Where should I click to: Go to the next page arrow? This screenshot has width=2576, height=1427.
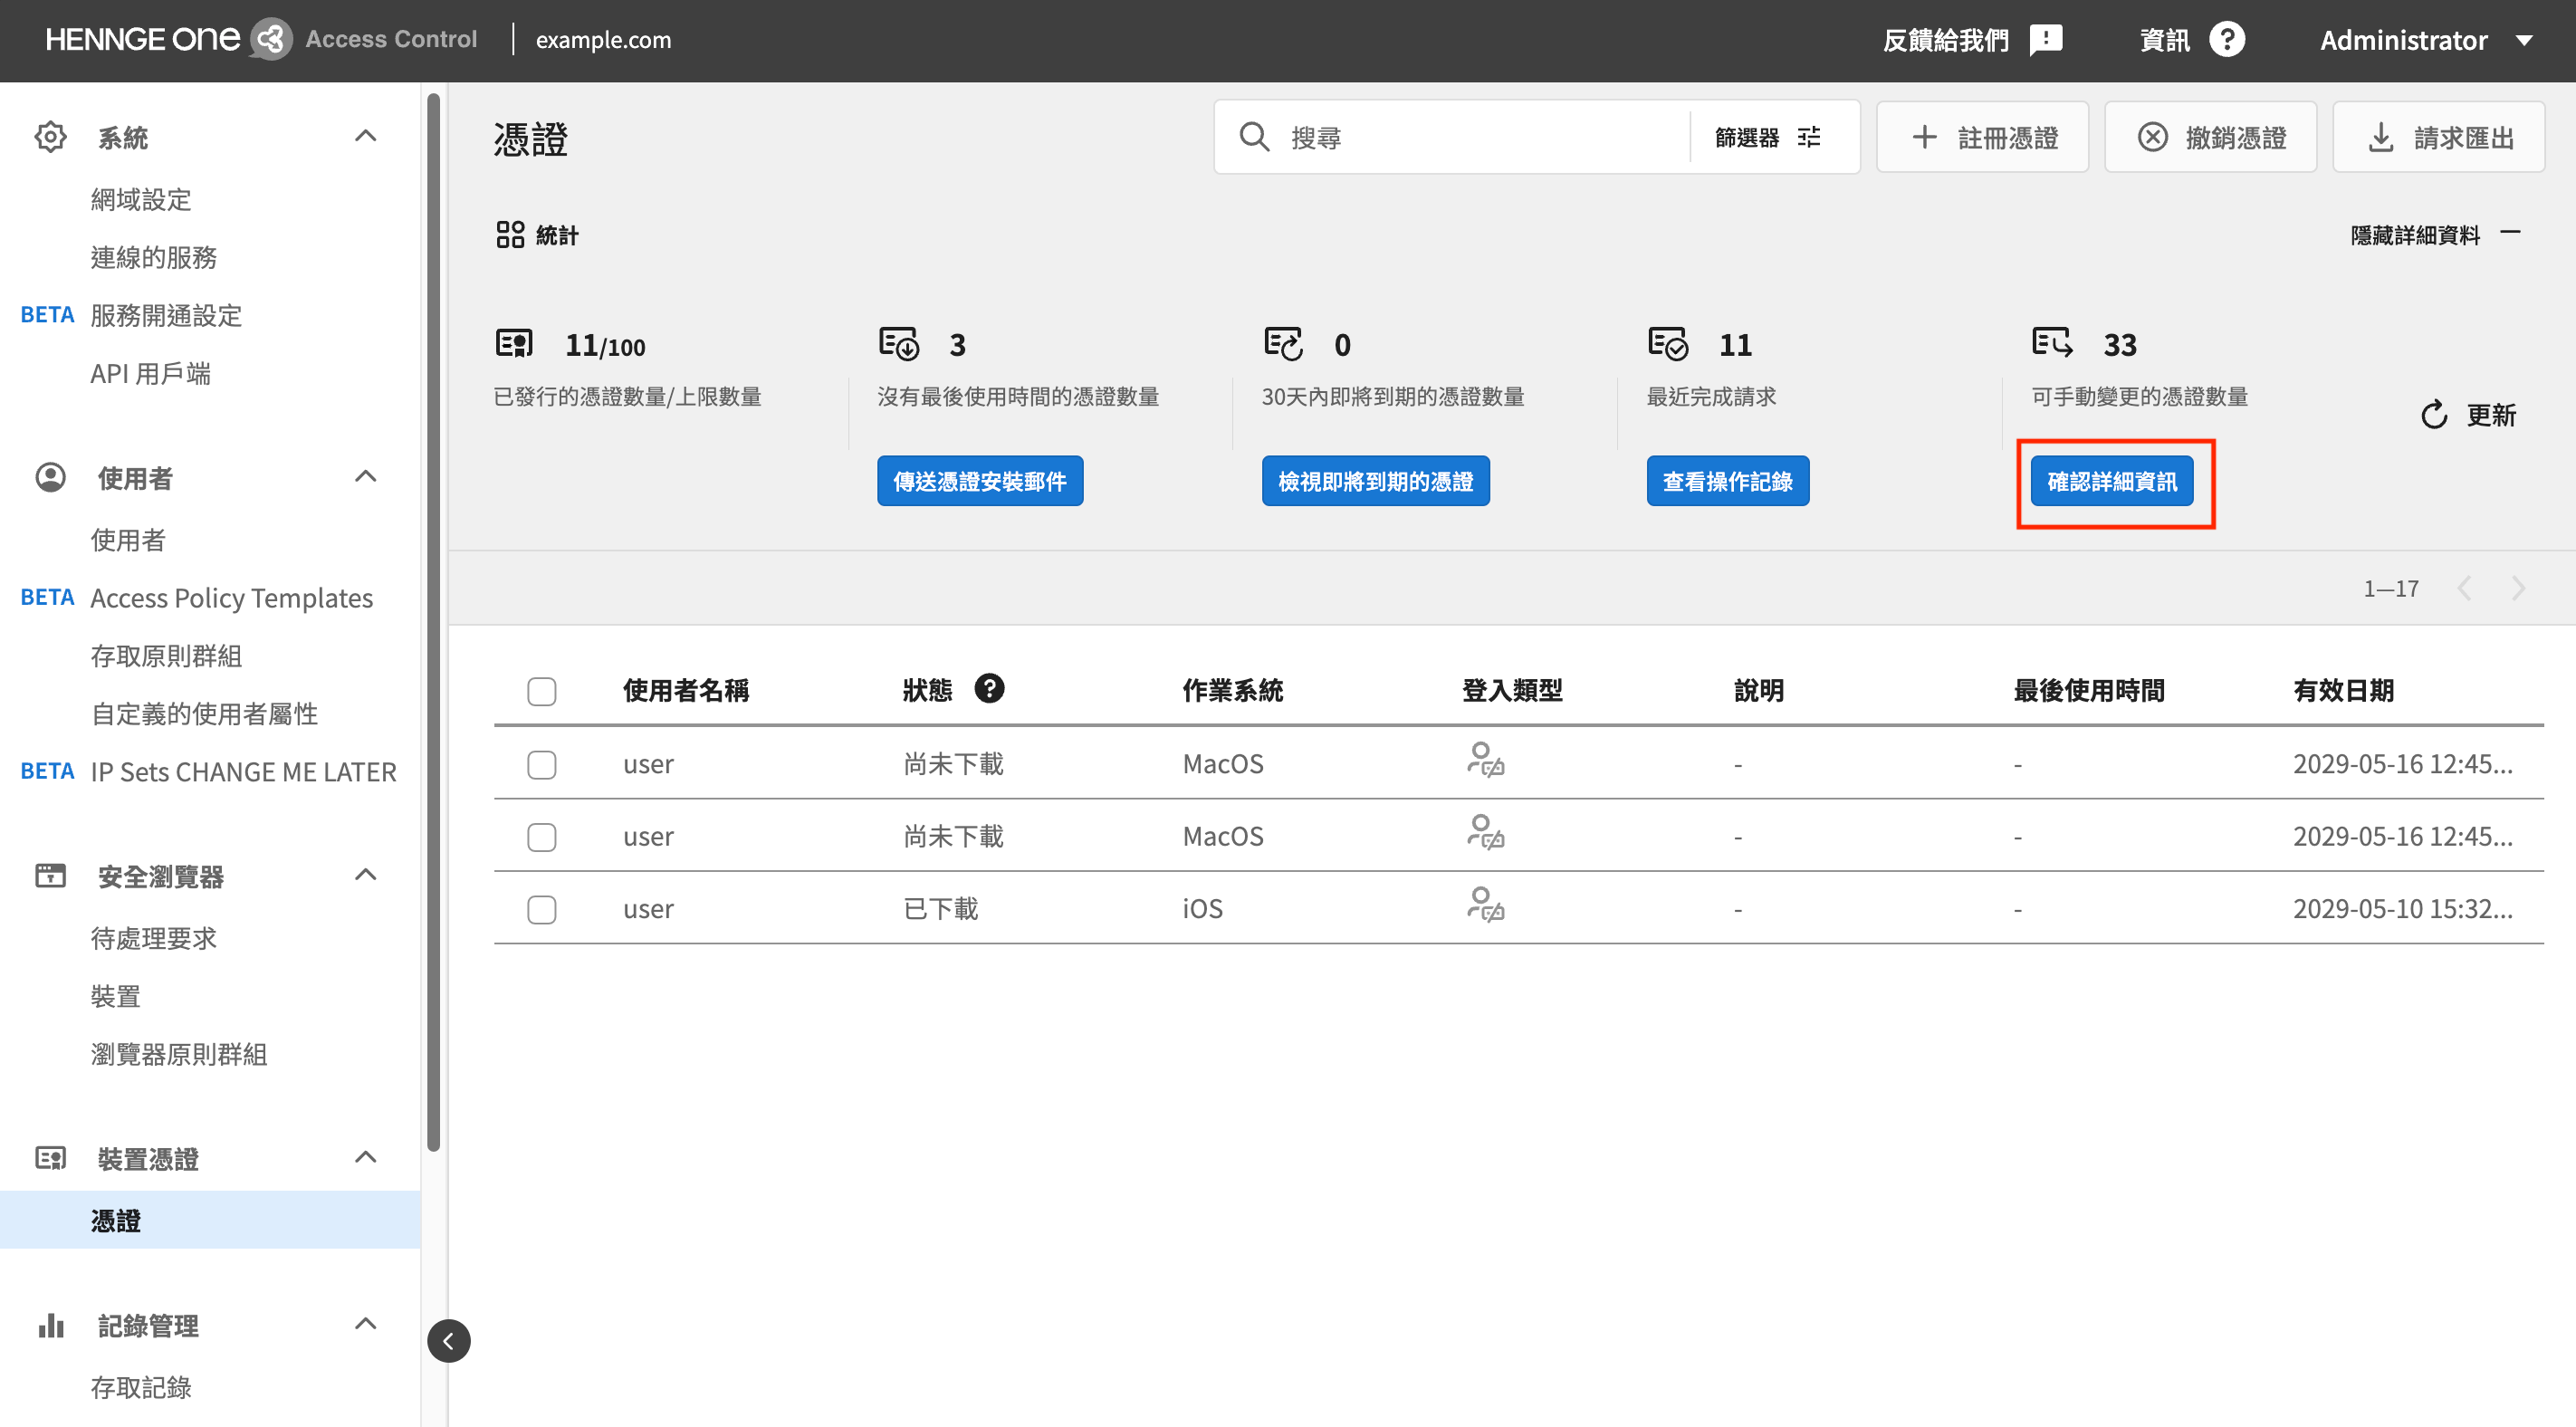tap(2518, 588)
